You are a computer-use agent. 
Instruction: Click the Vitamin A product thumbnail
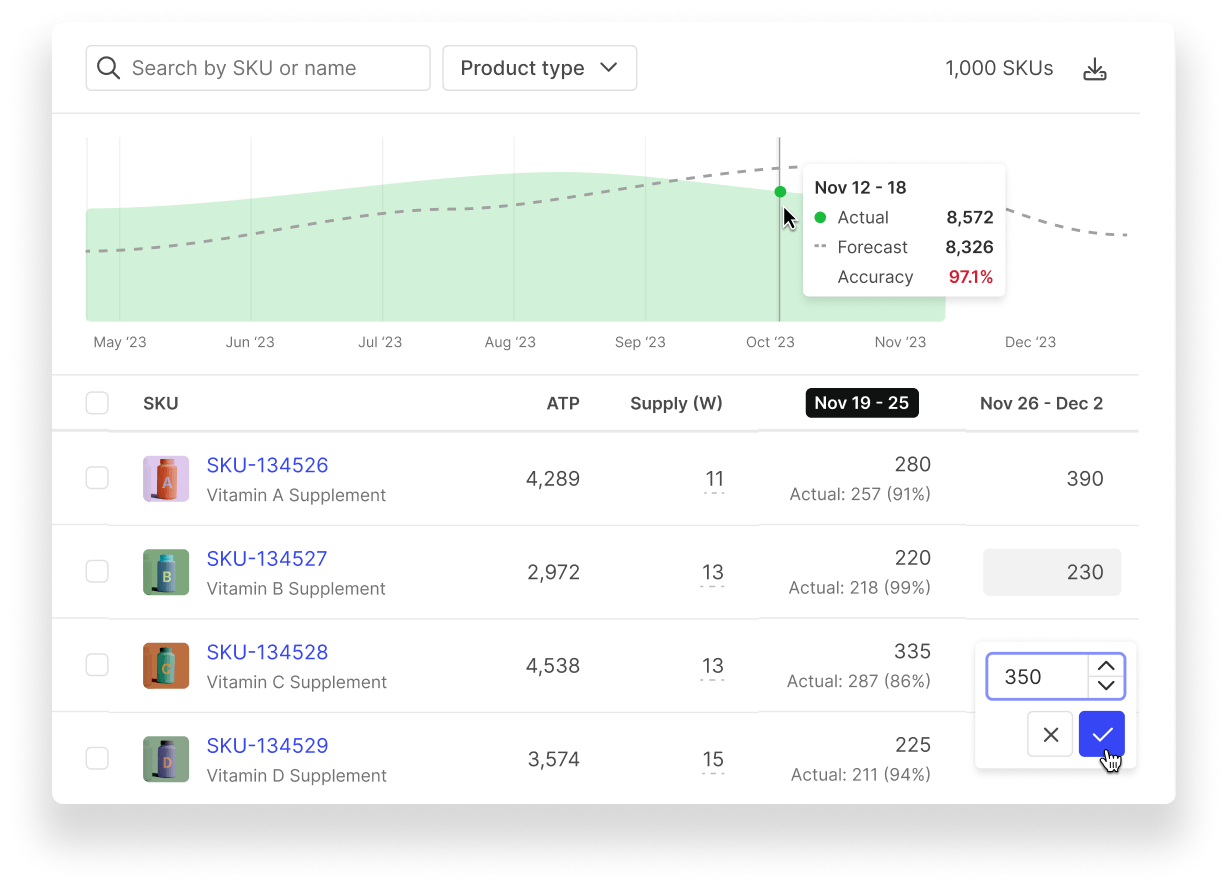pos(166,479)
